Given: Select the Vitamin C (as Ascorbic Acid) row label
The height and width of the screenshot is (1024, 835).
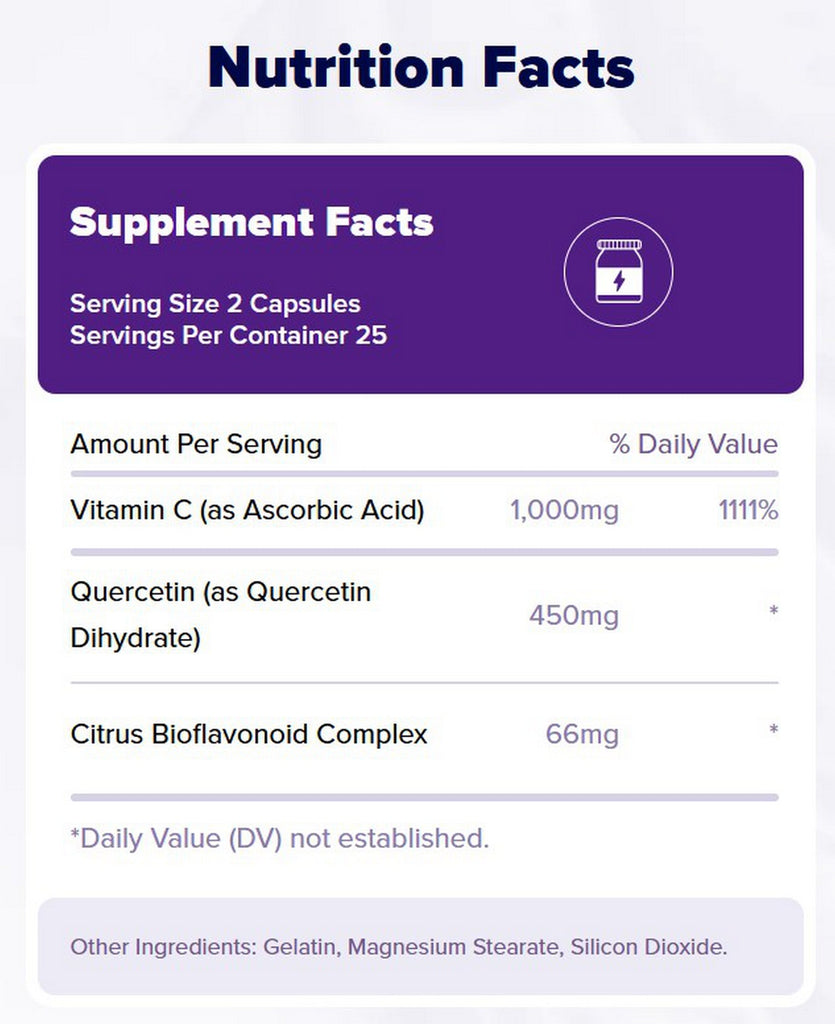Looking at the screenshot, I should 247,510.
